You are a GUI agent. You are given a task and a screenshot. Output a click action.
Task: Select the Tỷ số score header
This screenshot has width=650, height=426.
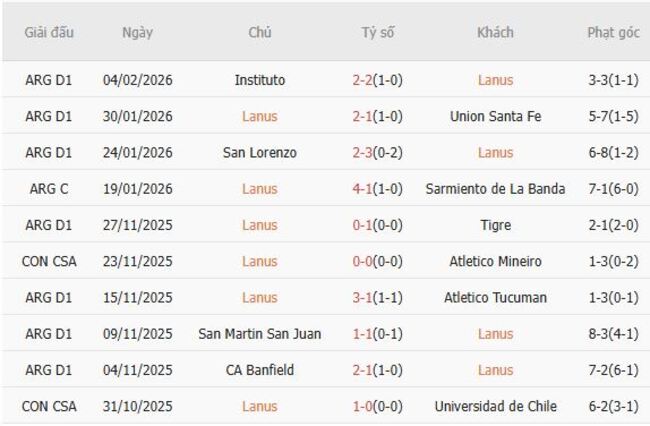(378, 33)
